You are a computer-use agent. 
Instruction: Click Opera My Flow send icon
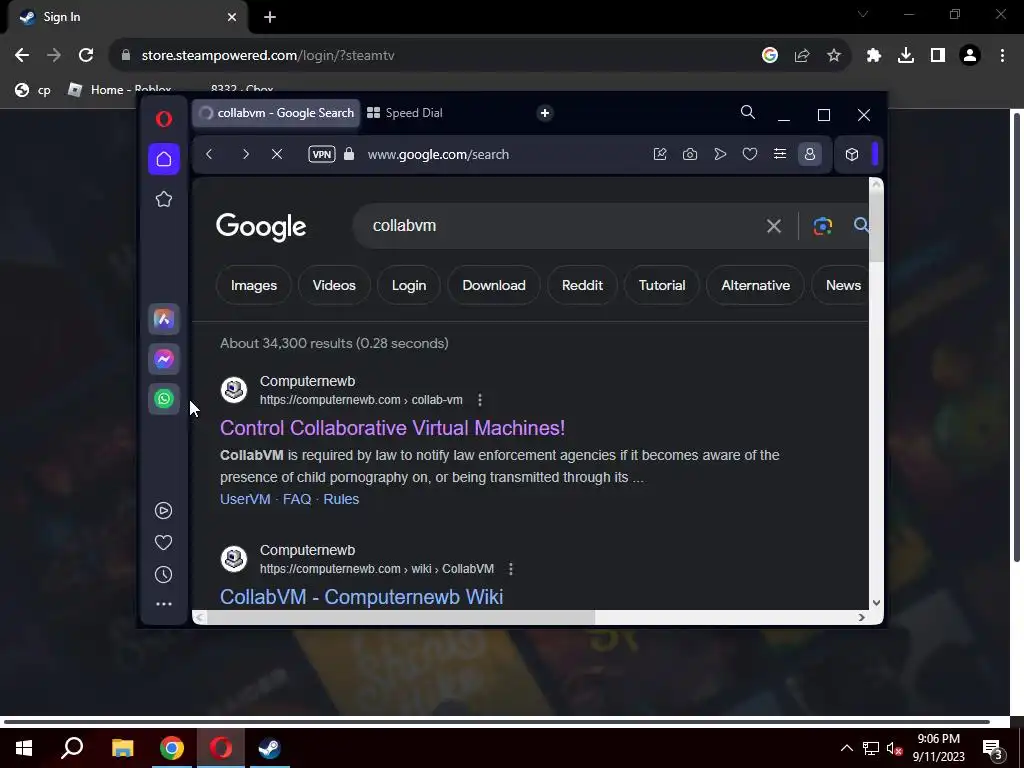(720, 154)
